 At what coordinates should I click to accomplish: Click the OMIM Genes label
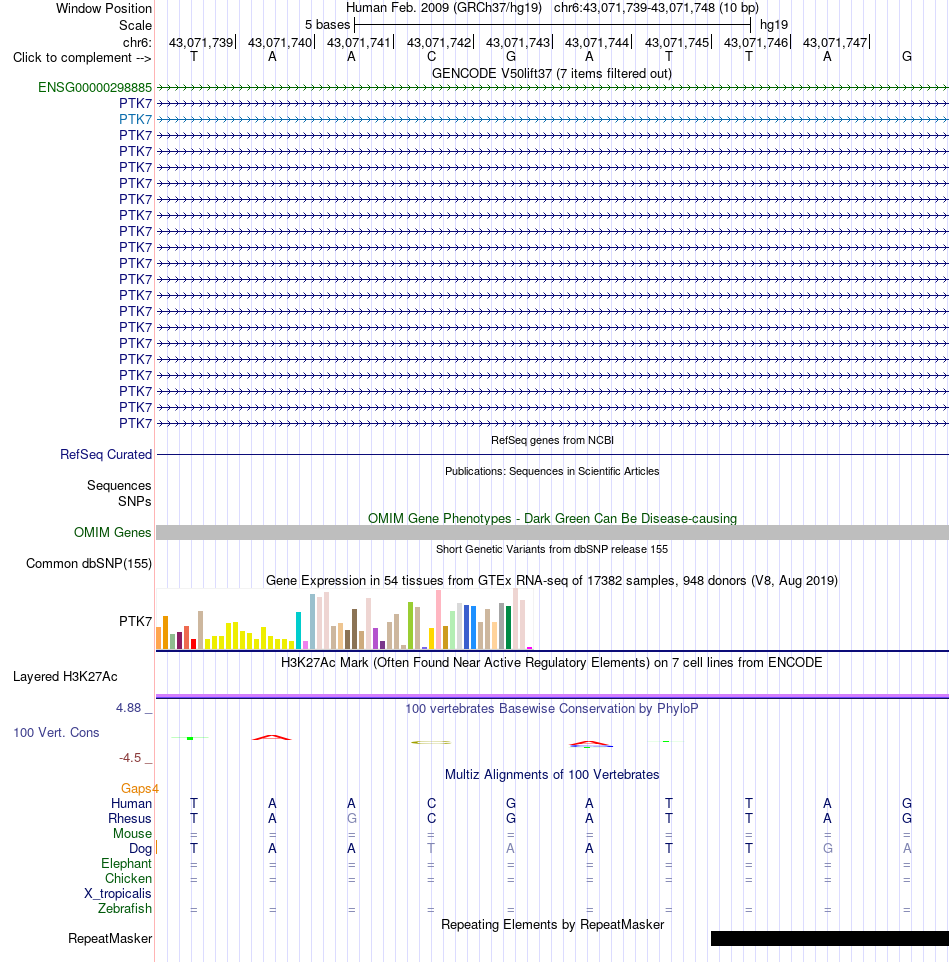[x=112, y=533]
